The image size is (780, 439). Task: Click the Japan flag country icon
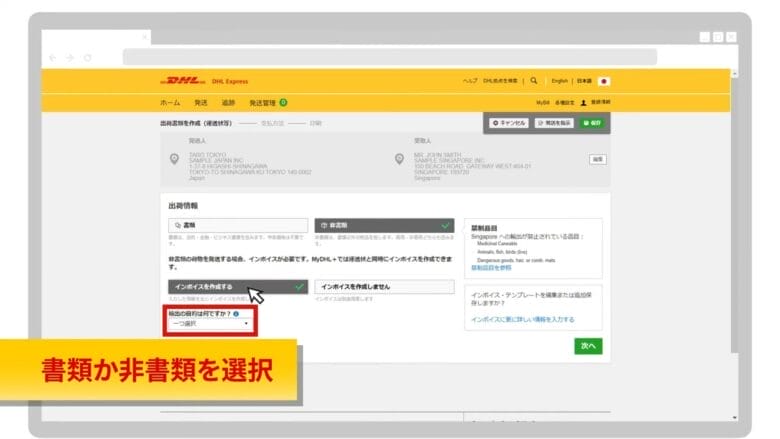pyautogui.click(x=604, y=81)
